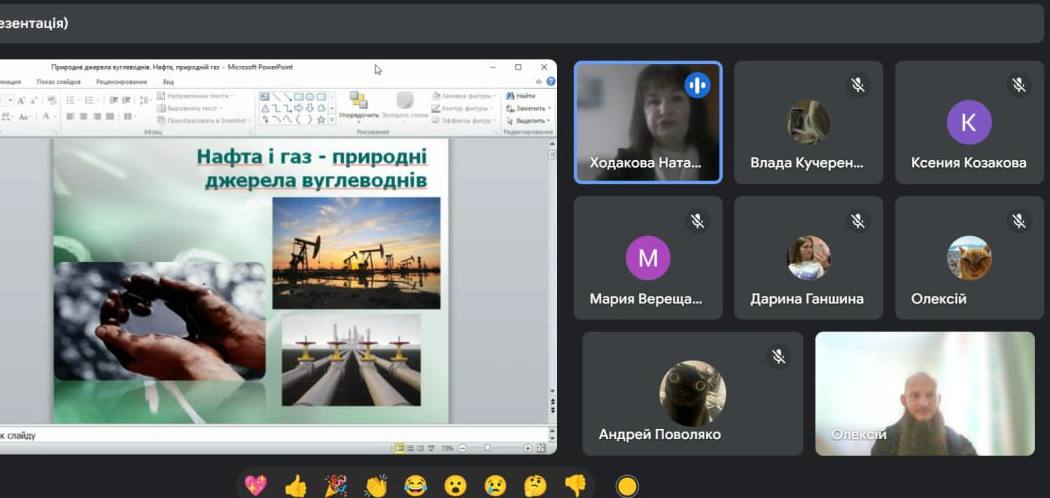Expand the shapes gallery more arrow
The image size is (1050, 498).
click(333, 120)
